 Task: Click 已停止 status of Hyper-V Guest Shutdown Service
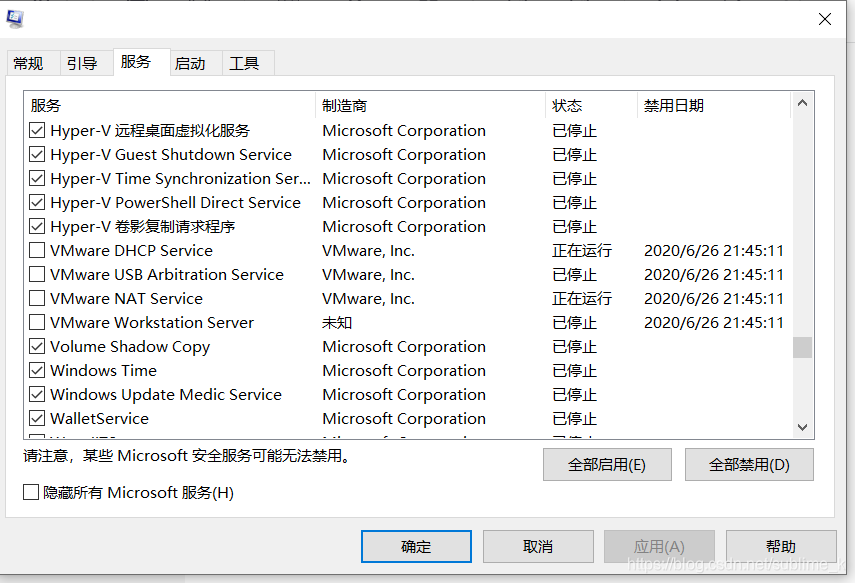click(574, 154)
